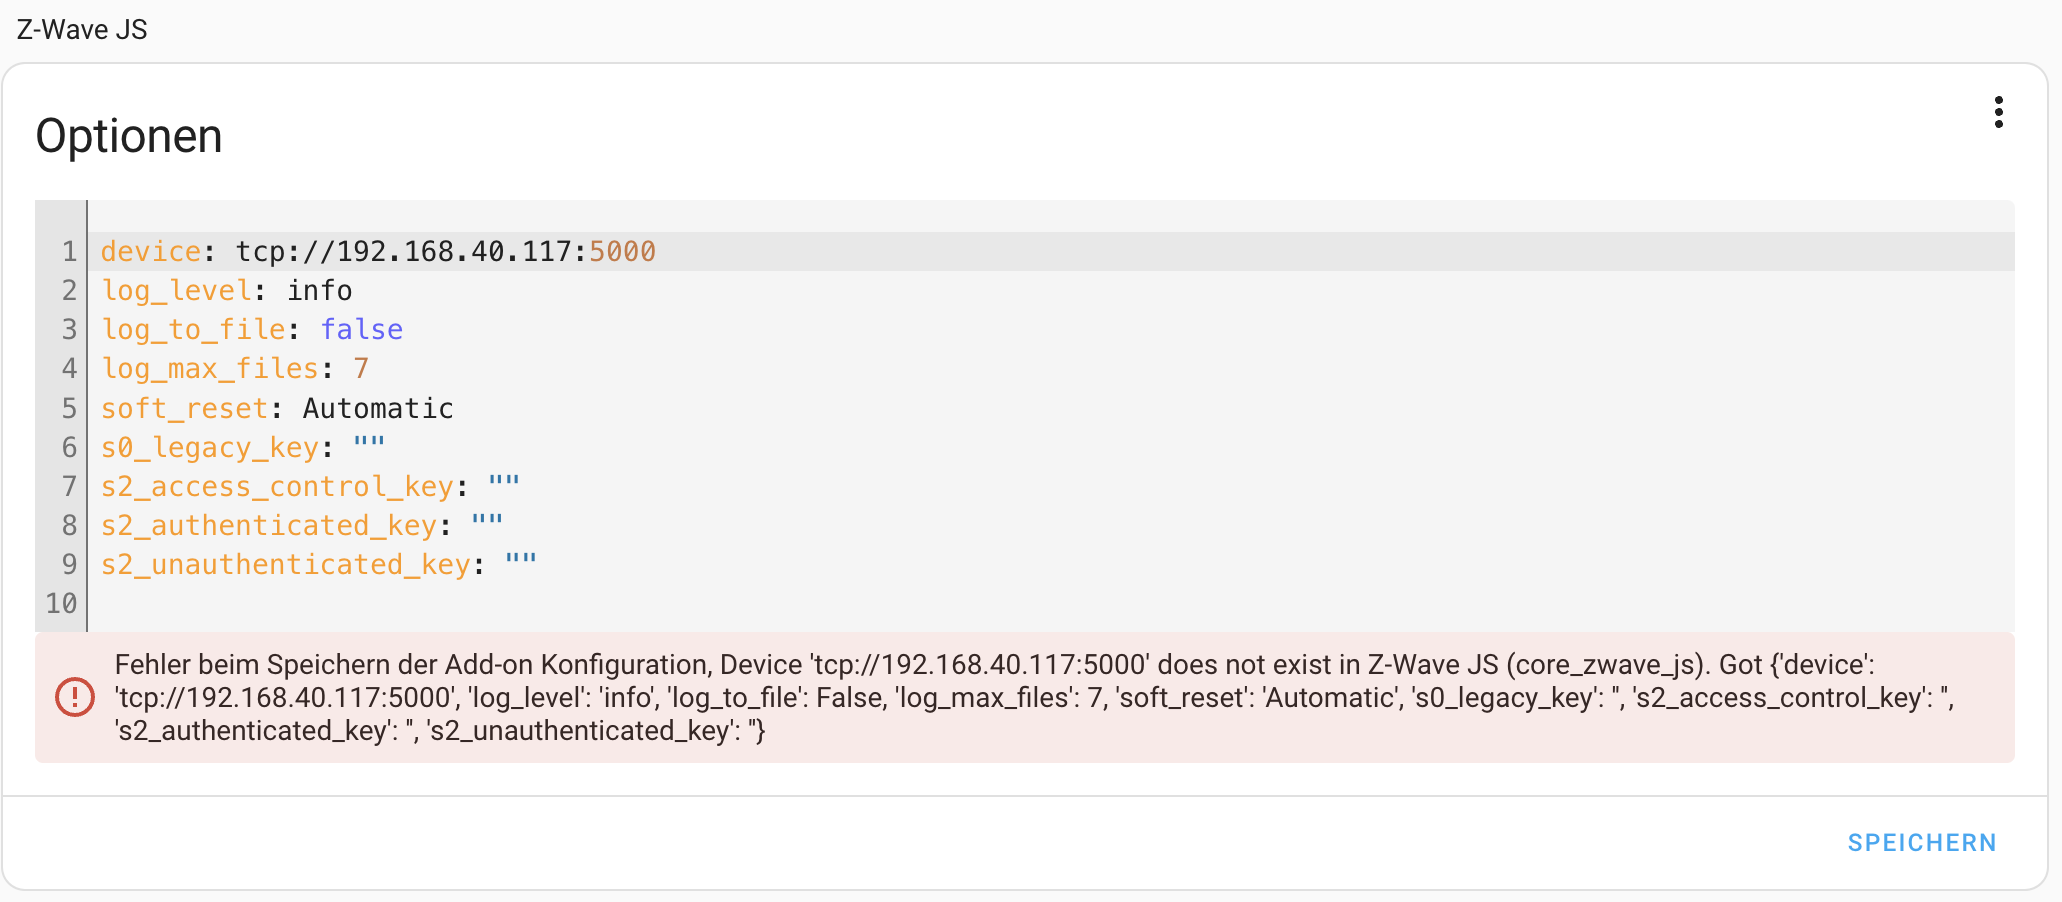Image resolution: width=2062 pixels, height=902 pixels.
Task: Click empty line 10 in editor
Action: [x=1051, y=603]
